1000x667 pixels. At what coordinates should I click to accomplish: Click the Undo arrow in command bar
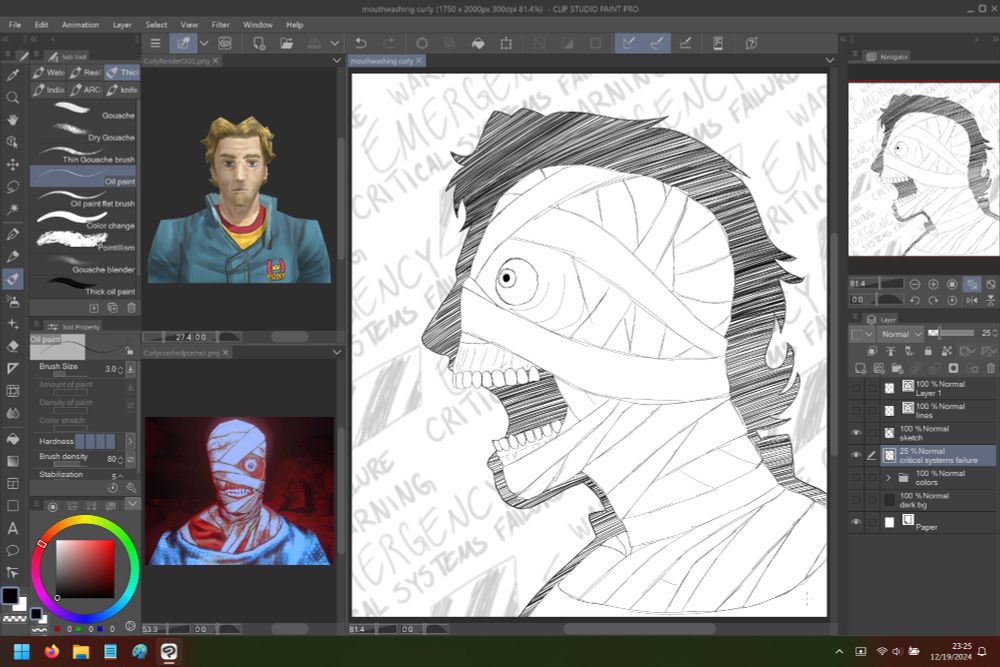click(361, 44)
